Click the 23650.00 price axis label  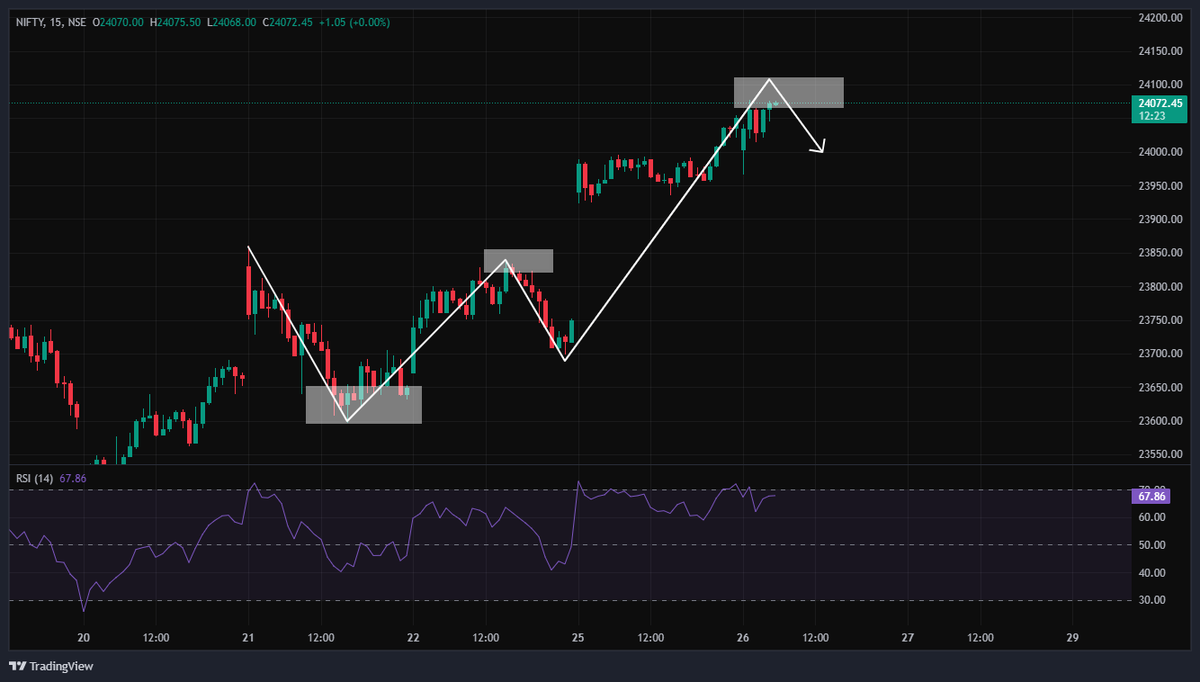point(1160,387)
